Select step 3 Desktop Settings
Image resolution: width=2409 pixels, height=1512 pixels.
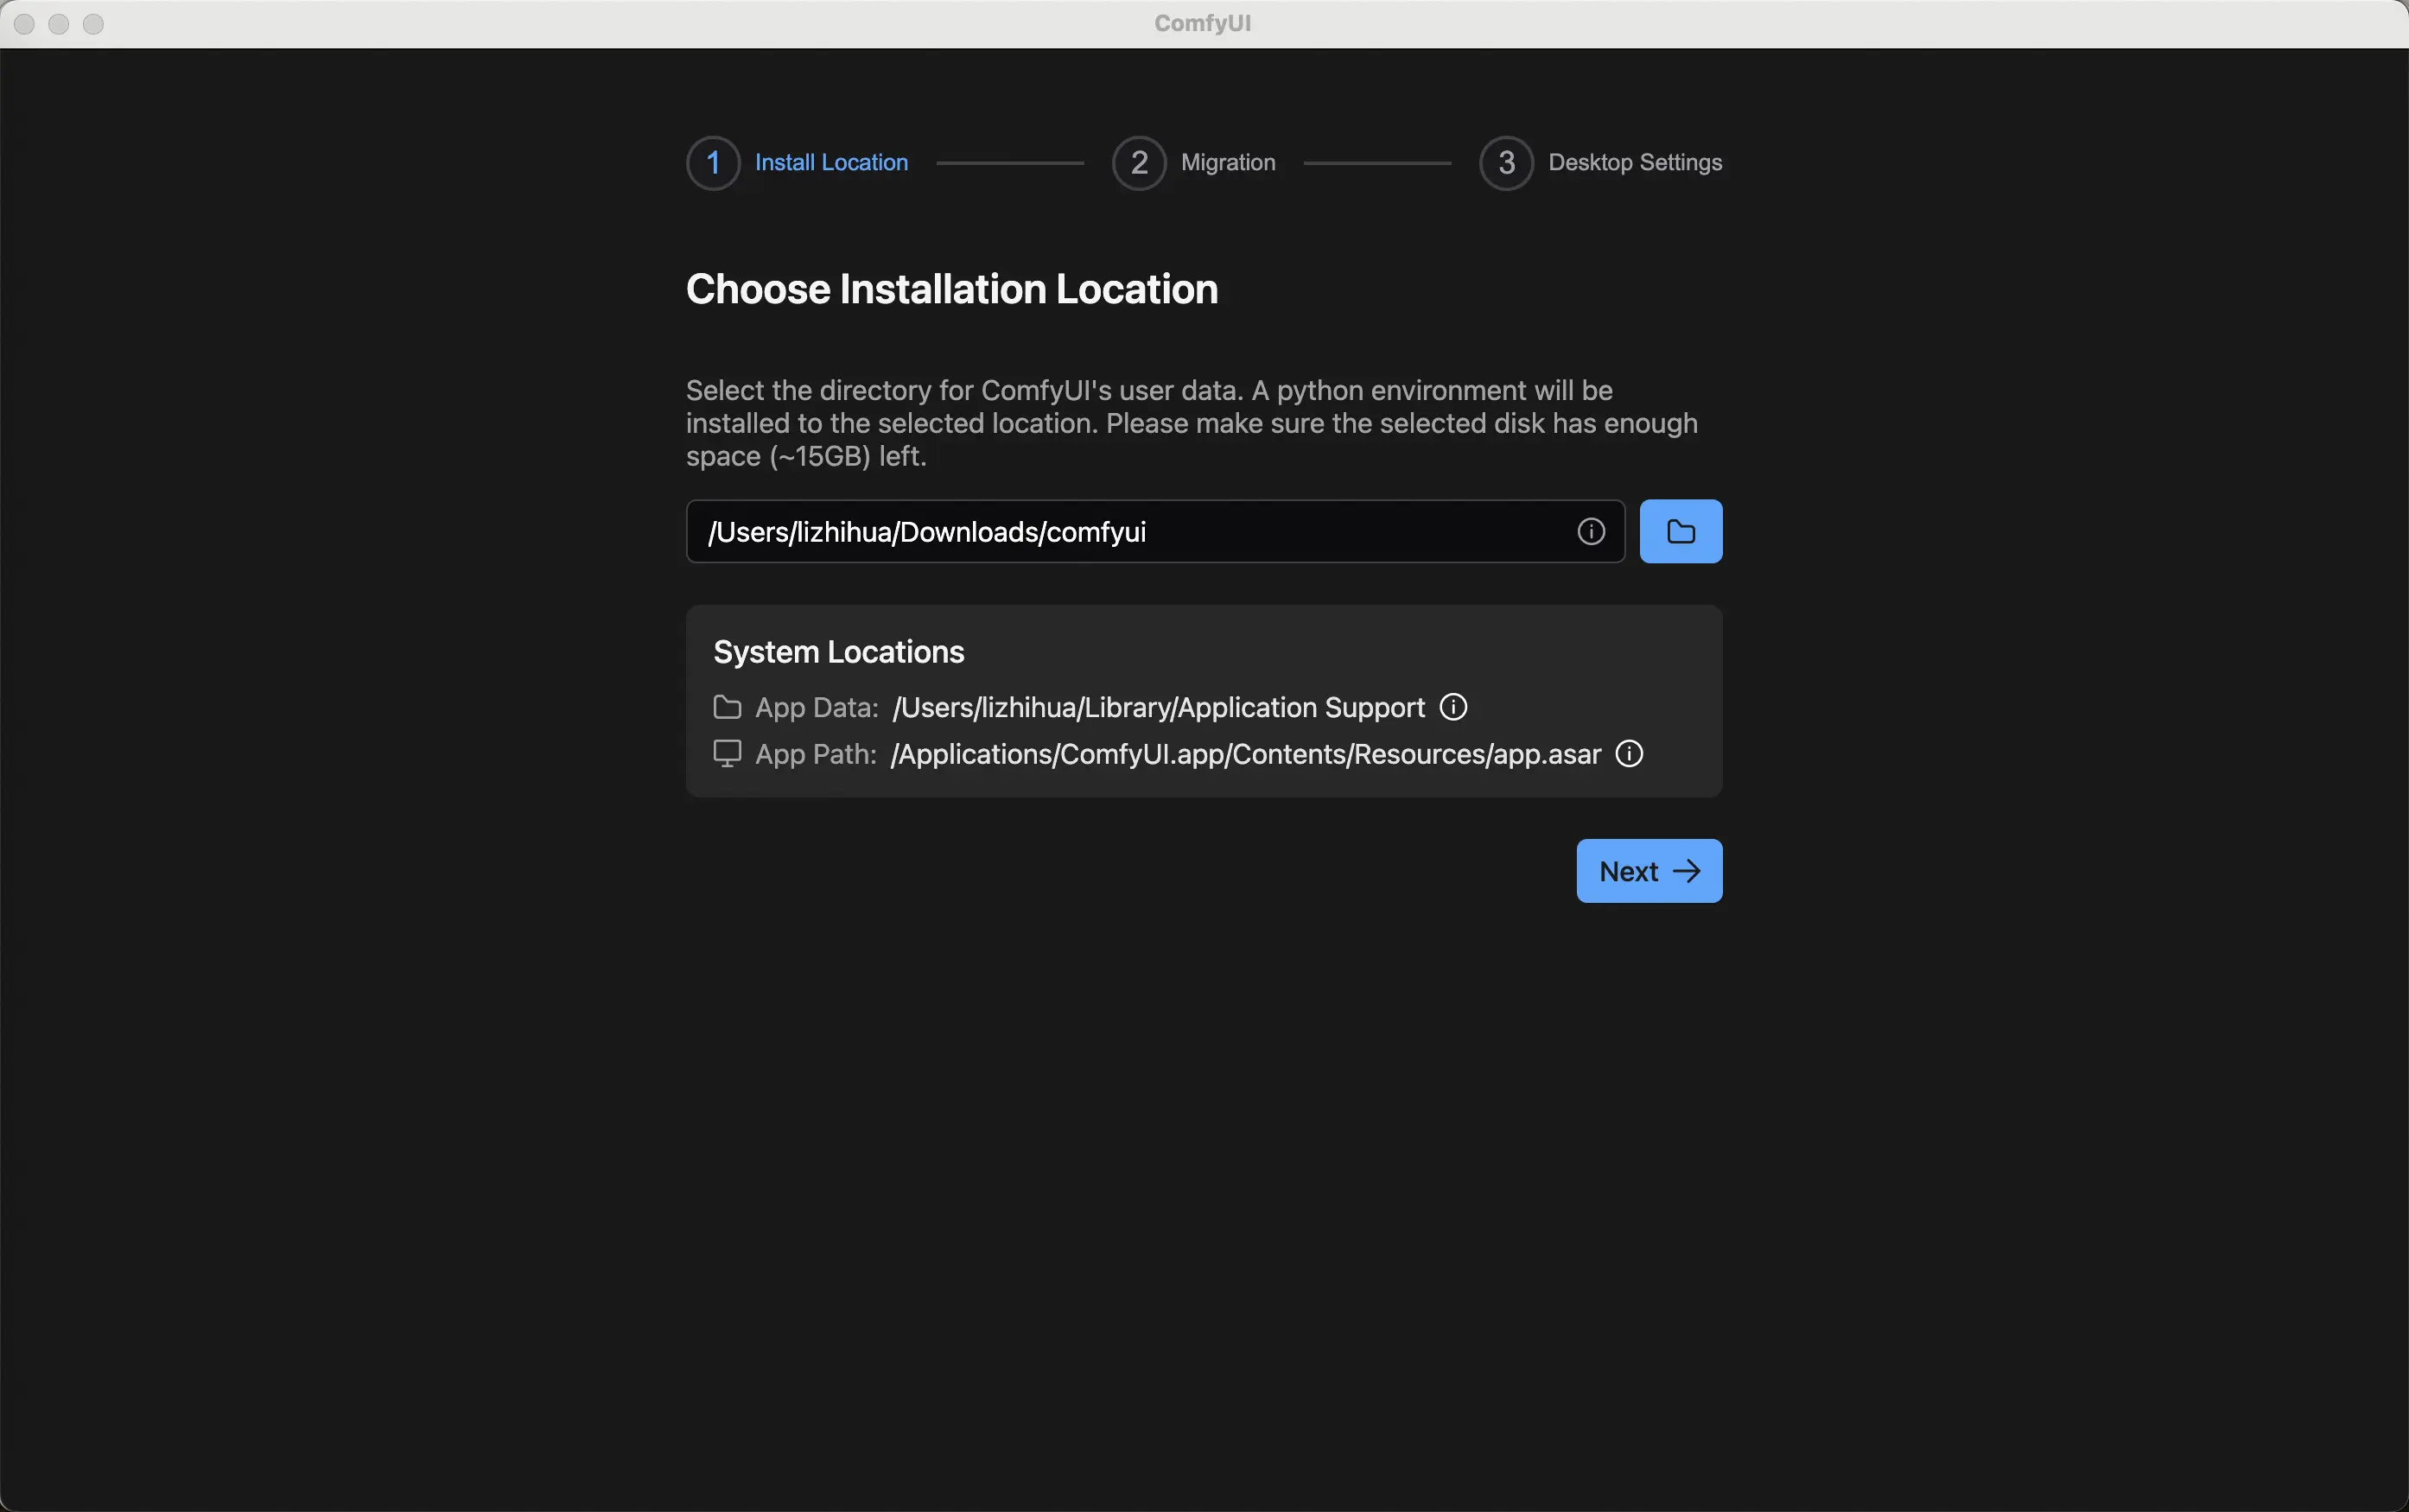[1600, 162]
